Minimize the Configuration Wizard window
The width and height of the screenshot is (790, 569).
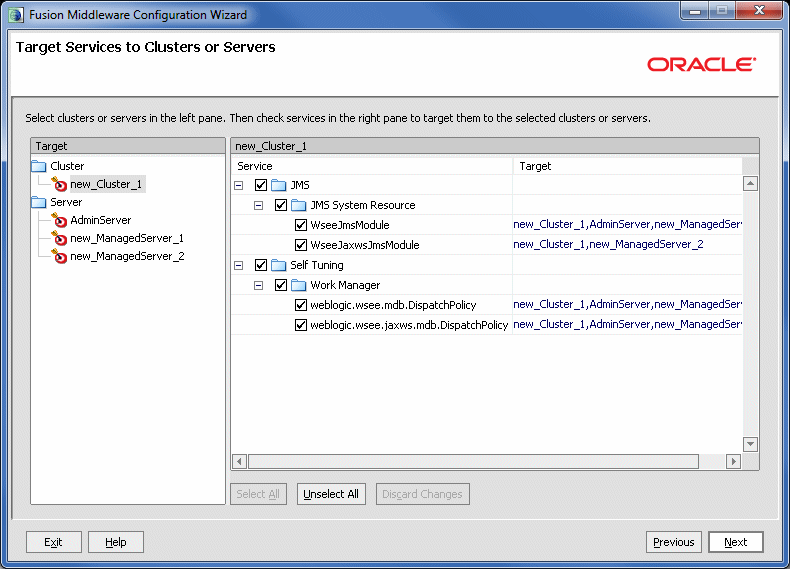click(695, 11)
